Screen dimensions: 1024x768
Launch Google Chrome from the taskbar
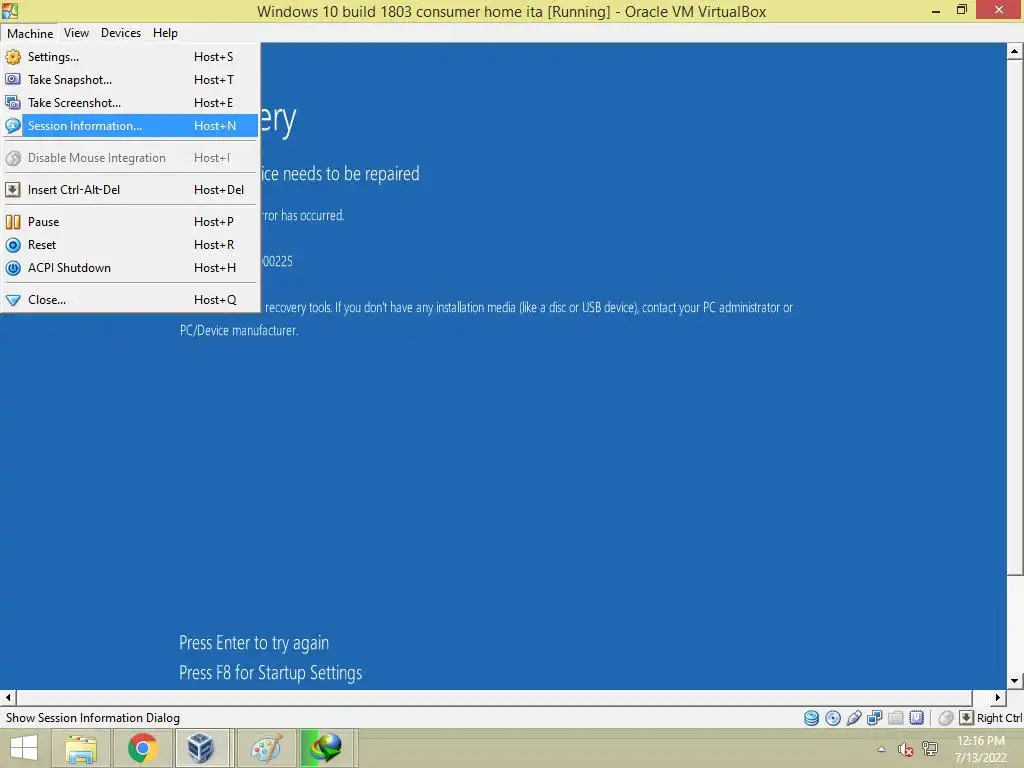pyautogui.click(x=142, y=748)
